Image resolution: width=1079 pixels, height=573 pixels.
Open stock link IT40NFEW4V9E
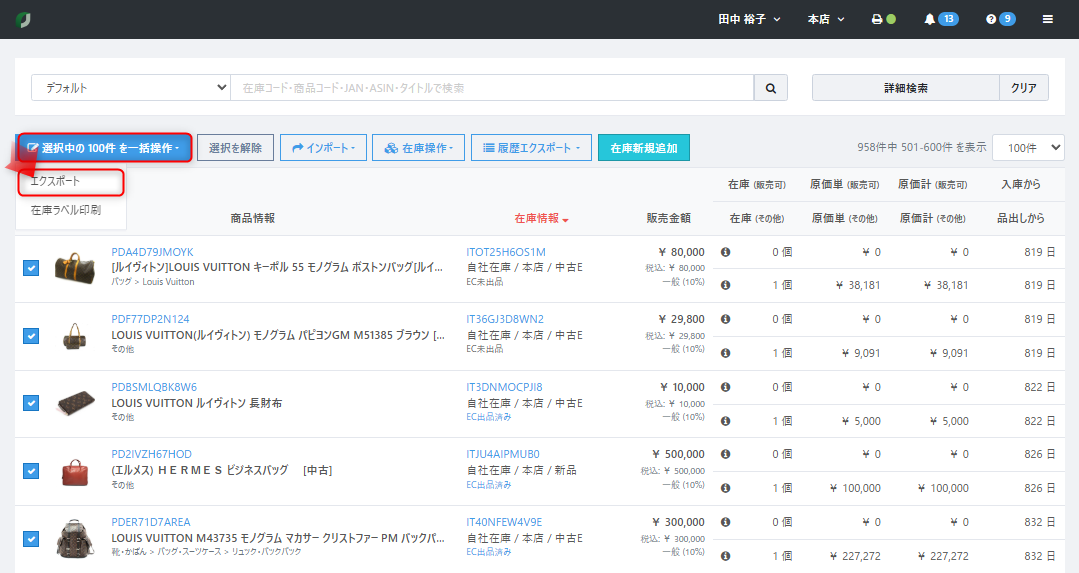504,522
